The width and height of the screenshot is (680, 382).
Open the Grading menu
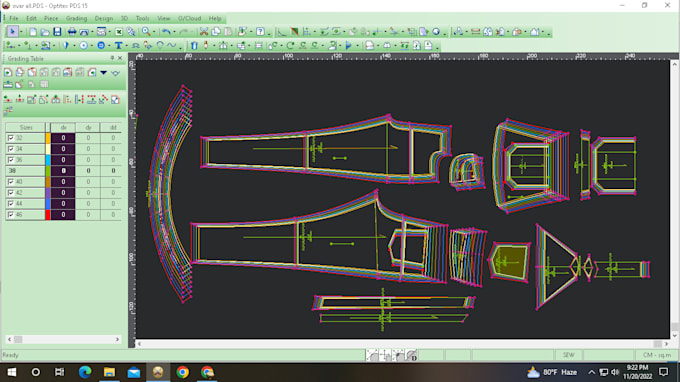76,18
